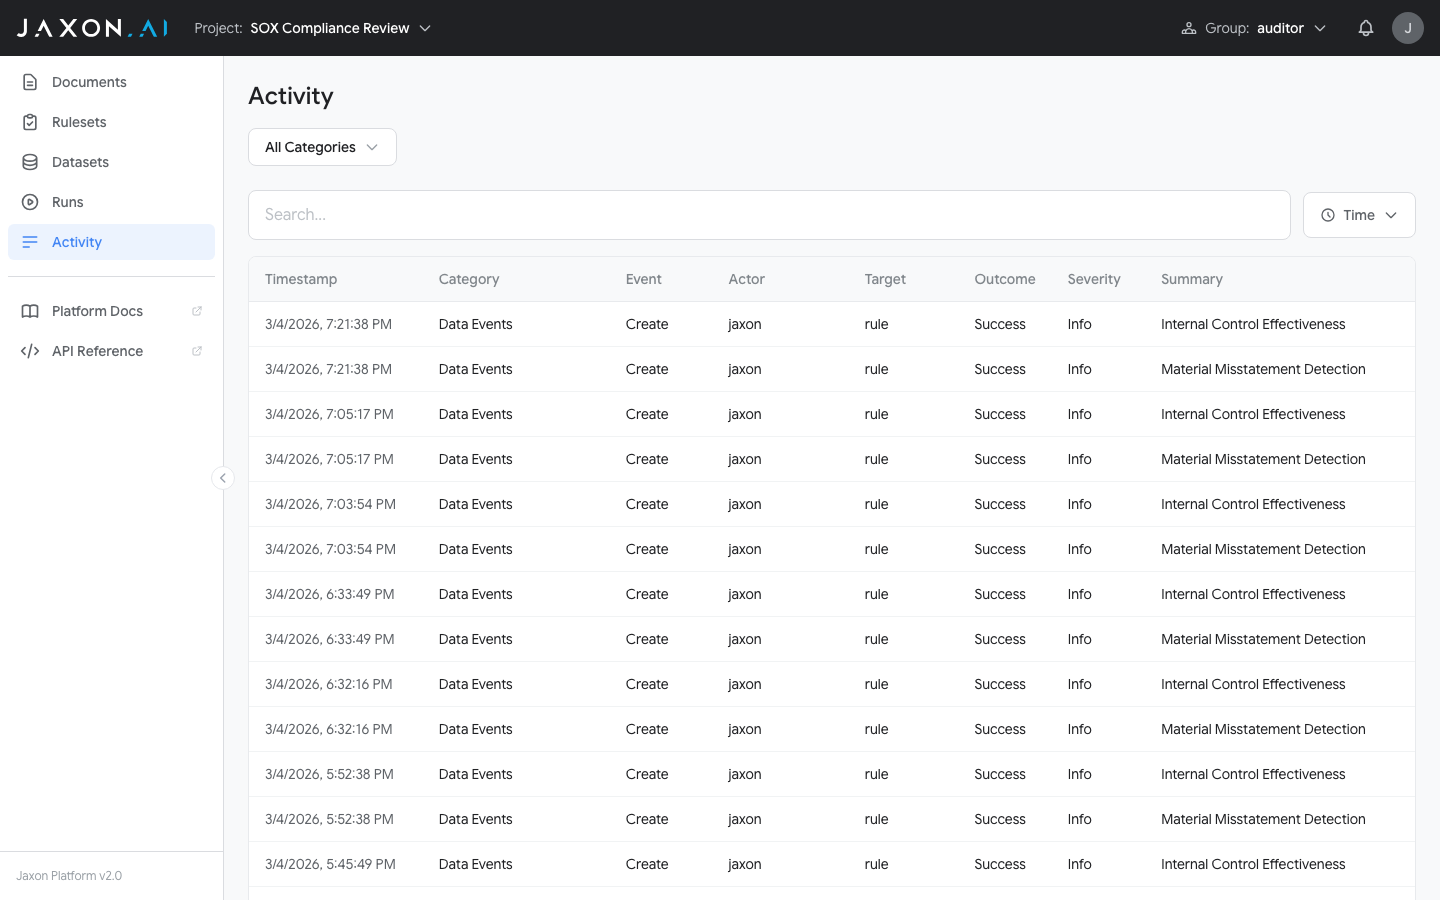Screen dimensions: 1440x900
Task: Click the notification bell icon
Action: tap(1366, 27)
